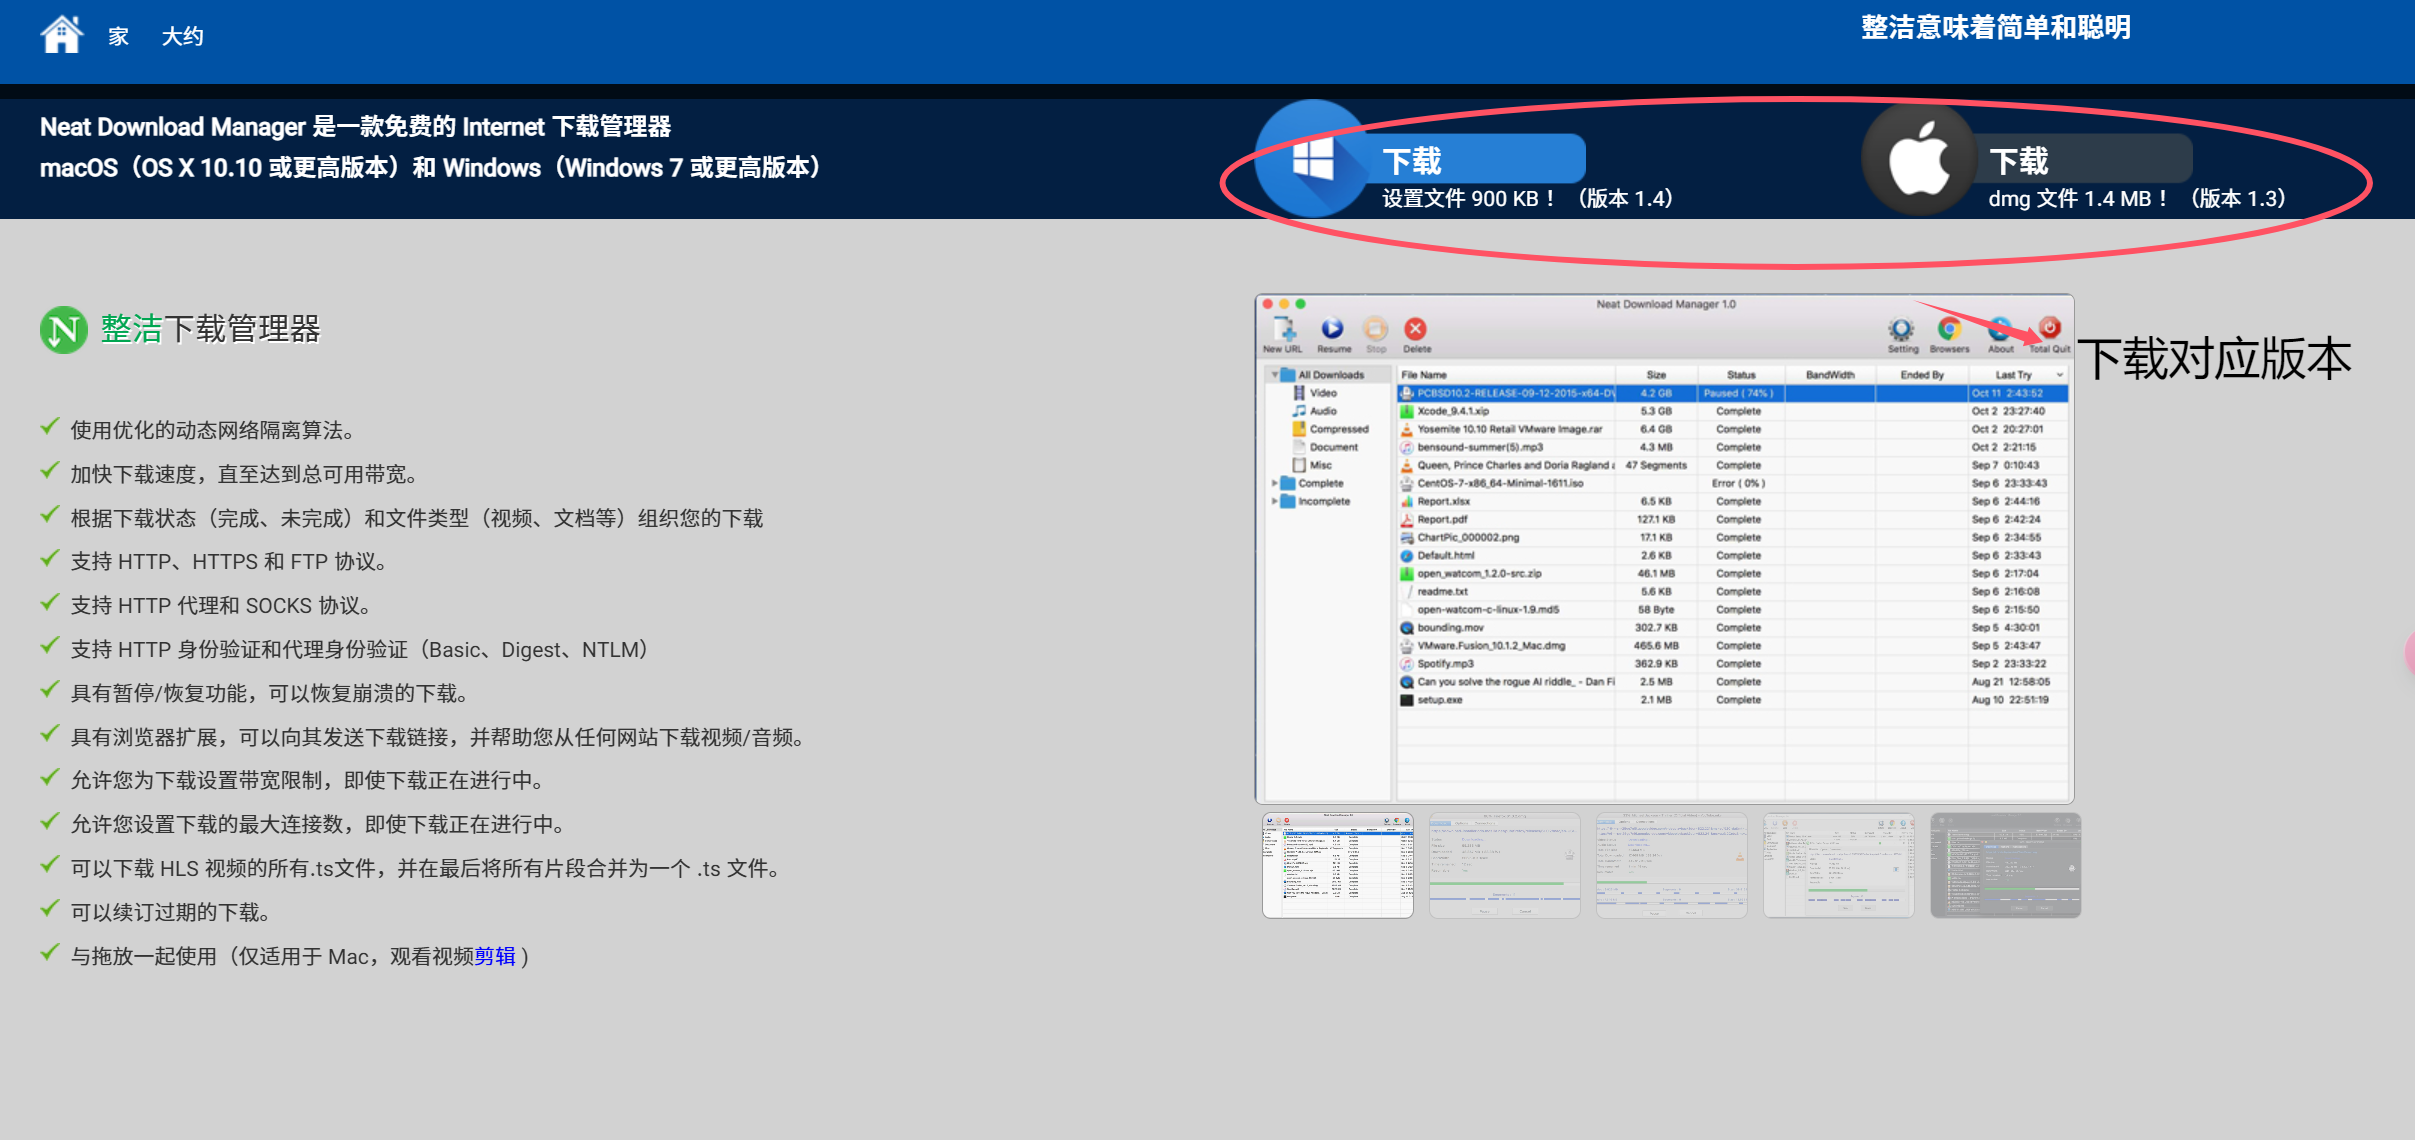Image resolution: width=2415 pixels, height=1140 pixels.
Task: Click the green N logo icon
Action: 64,329
